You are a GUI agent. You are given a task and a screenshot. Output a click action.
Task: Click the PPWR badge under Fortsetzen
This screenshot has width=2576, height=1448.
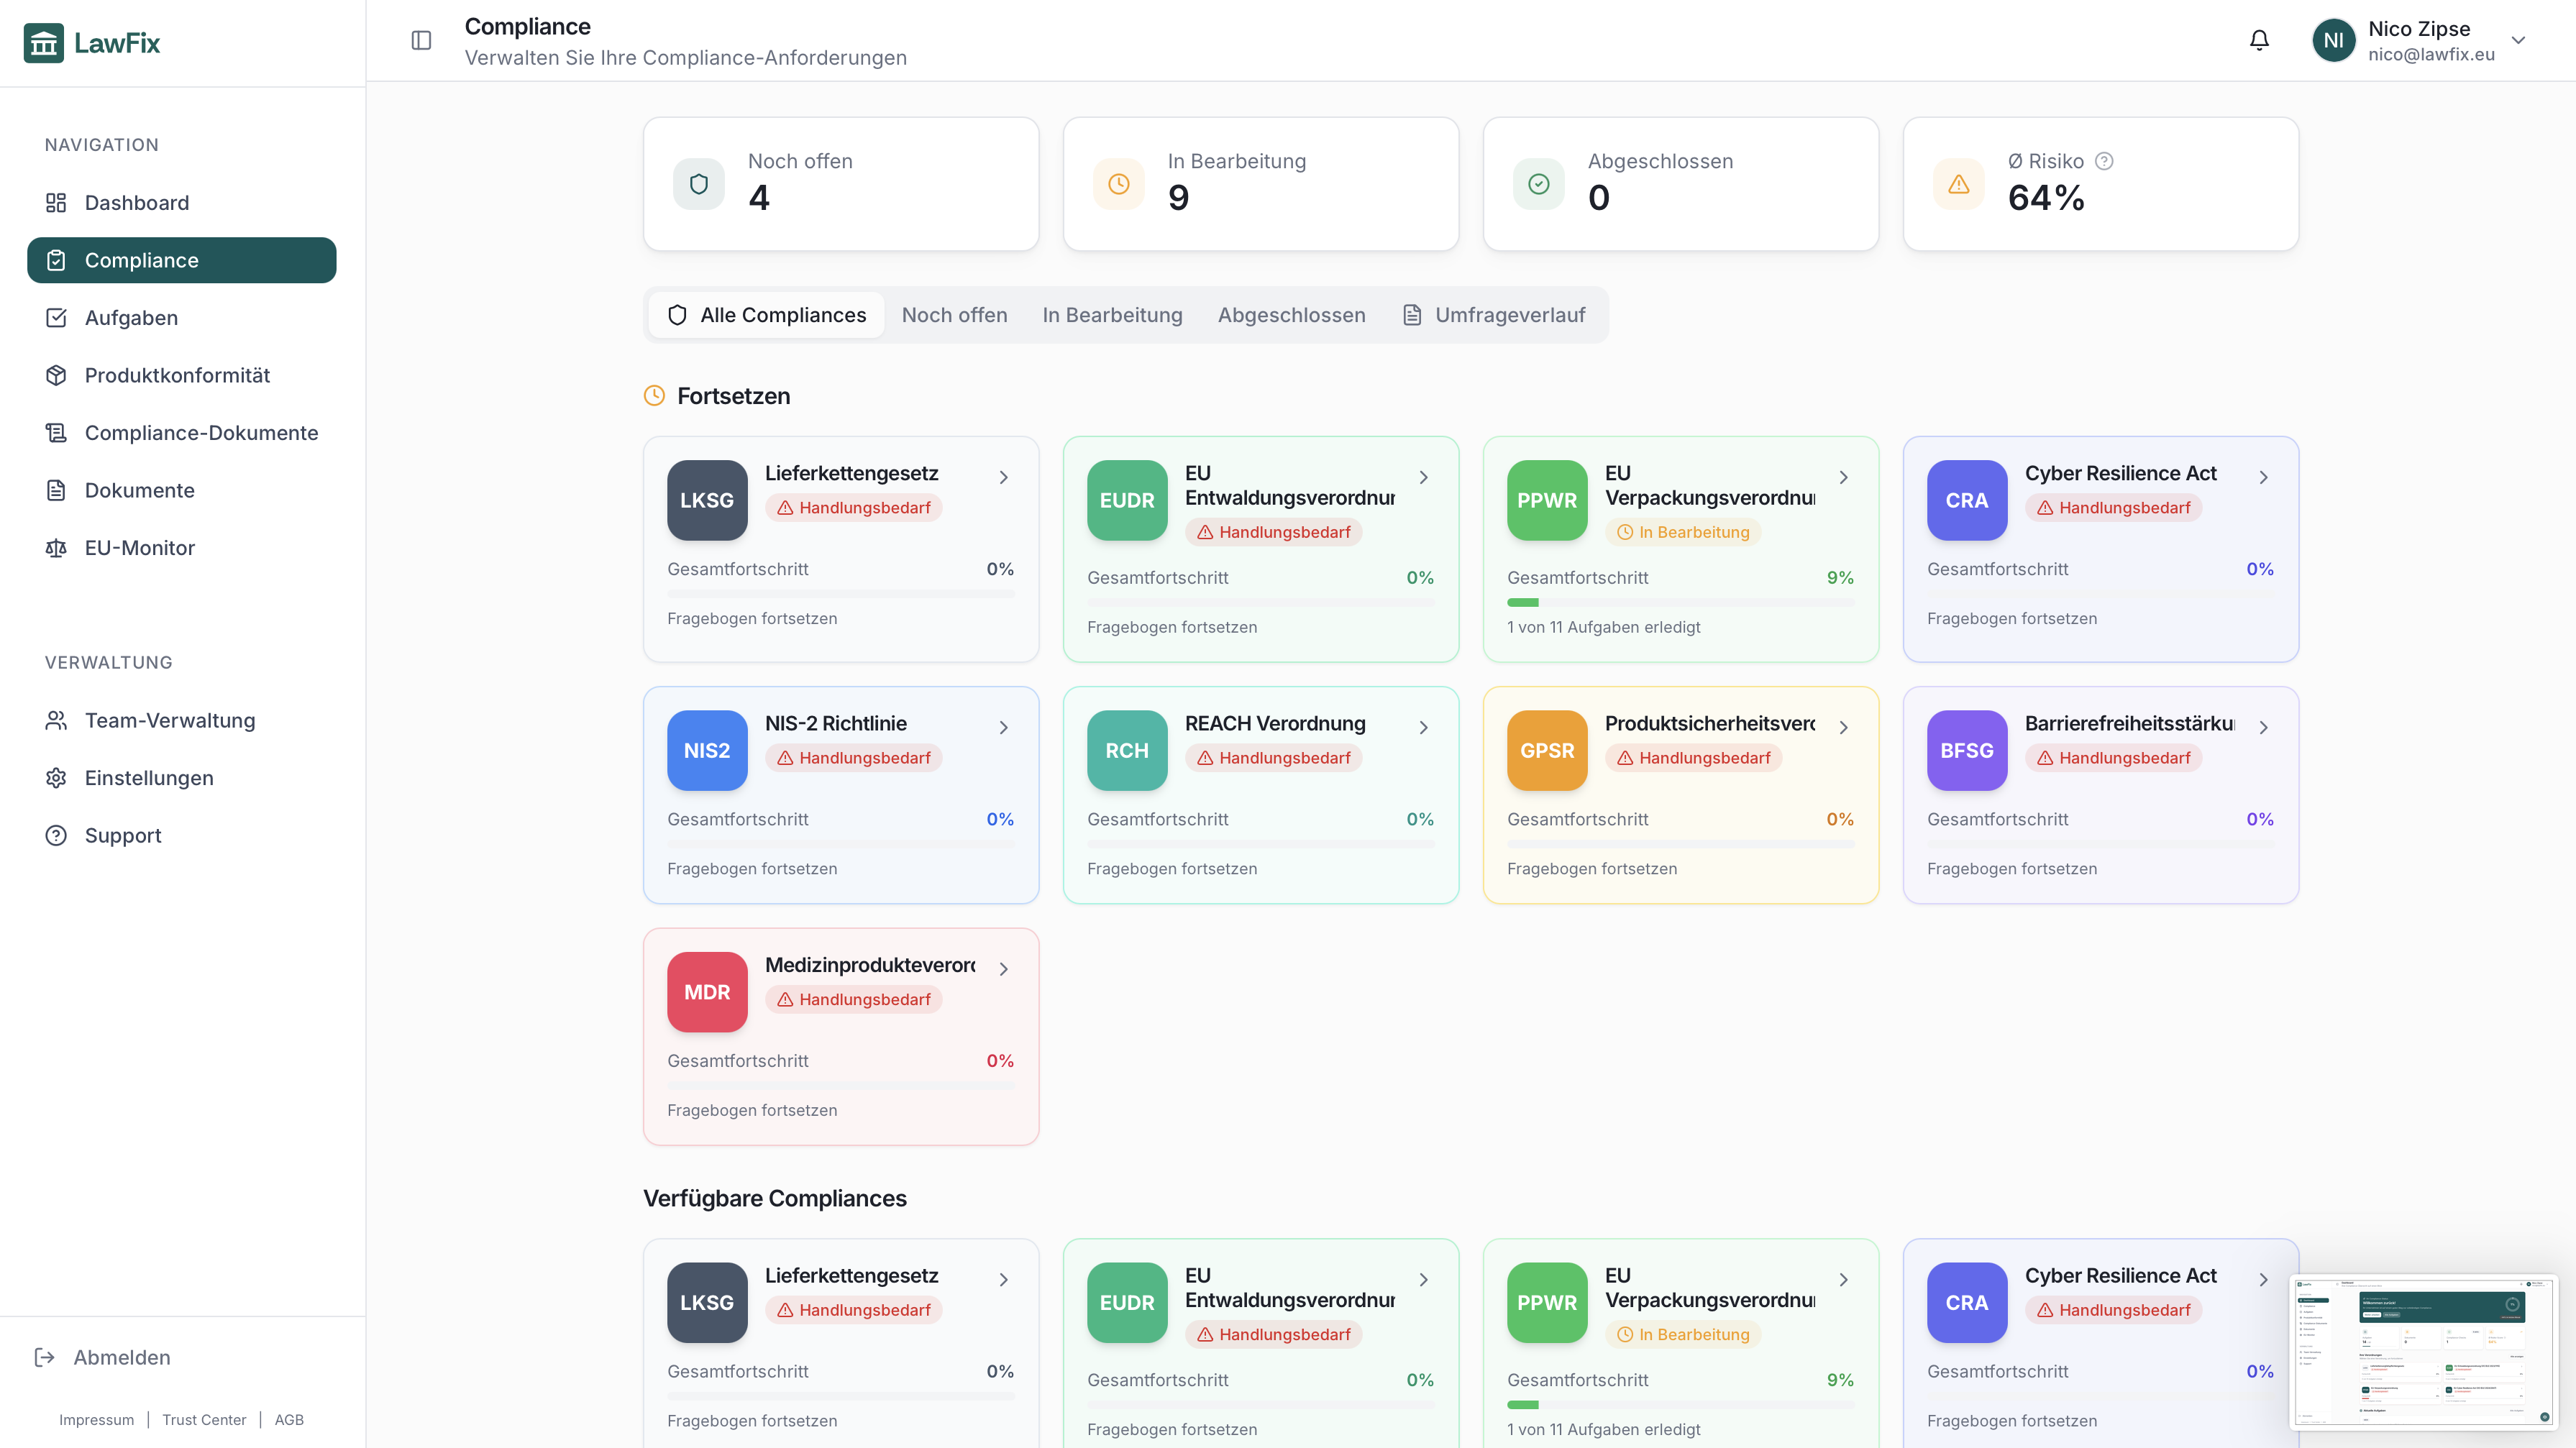coord(1547,500)
